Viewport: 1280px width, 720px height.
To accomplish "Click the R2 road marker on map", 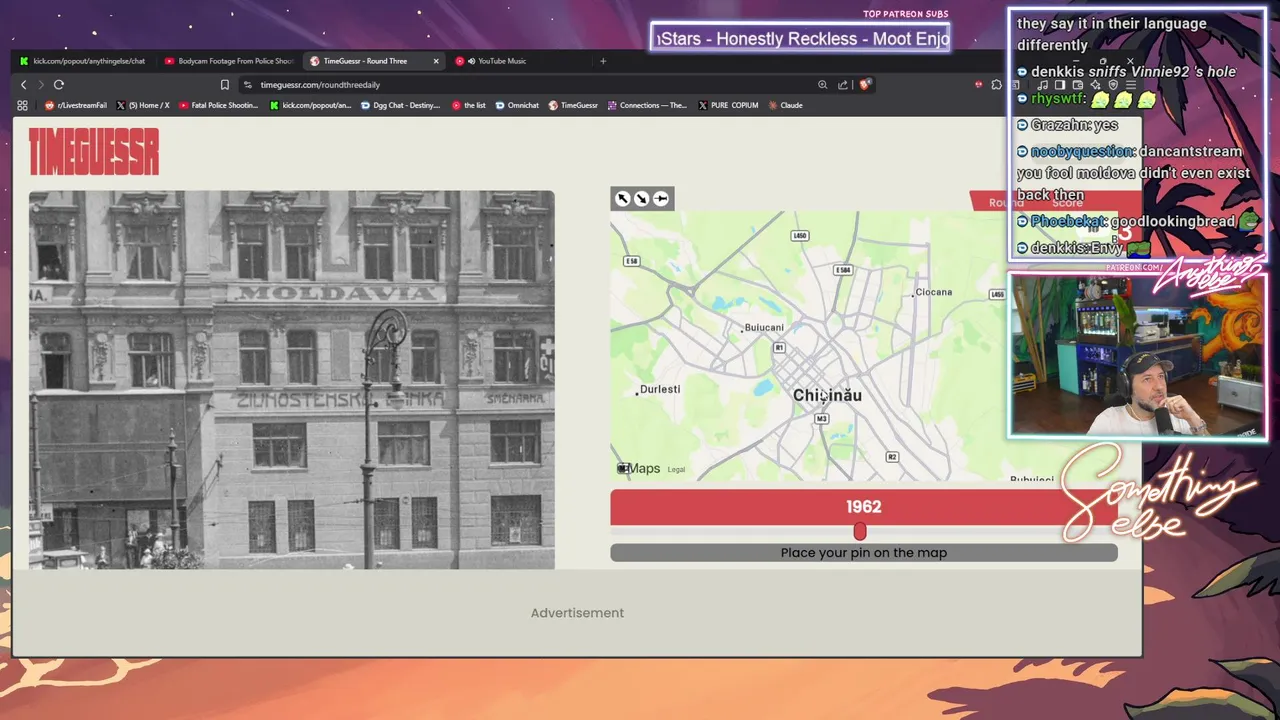I will click(x=892, y=457).
